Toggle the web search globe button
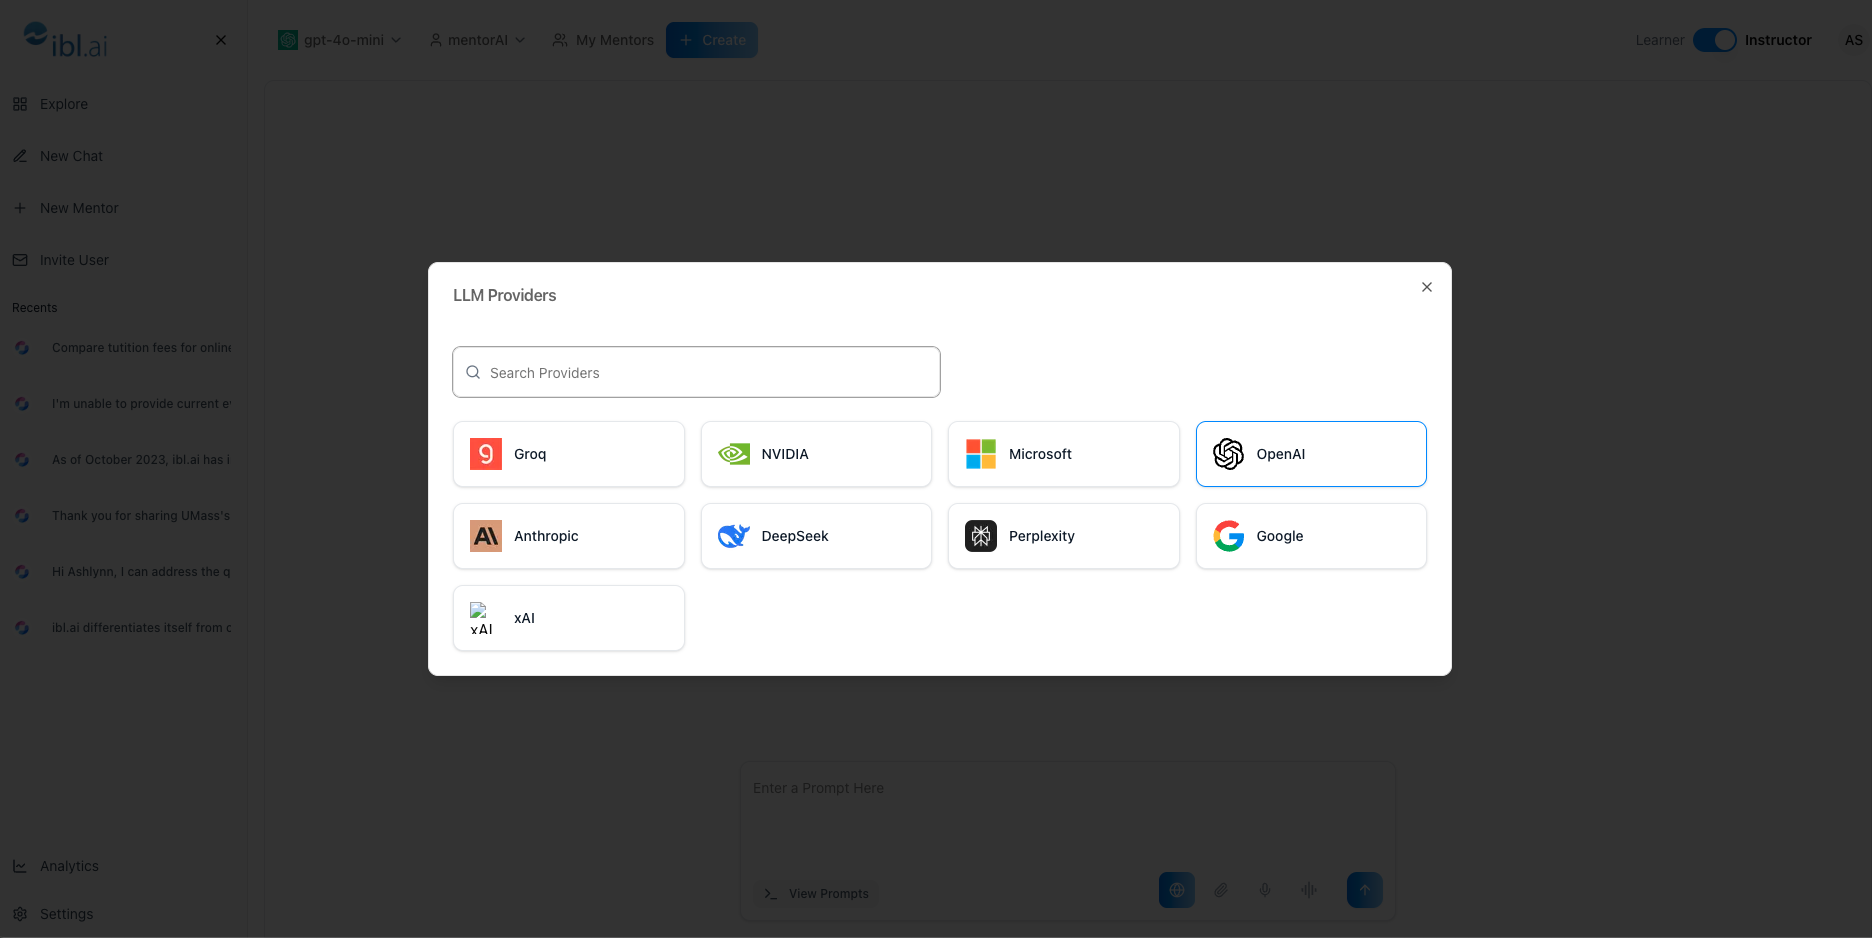1872x938 pixels. (x=1177, y=890)
